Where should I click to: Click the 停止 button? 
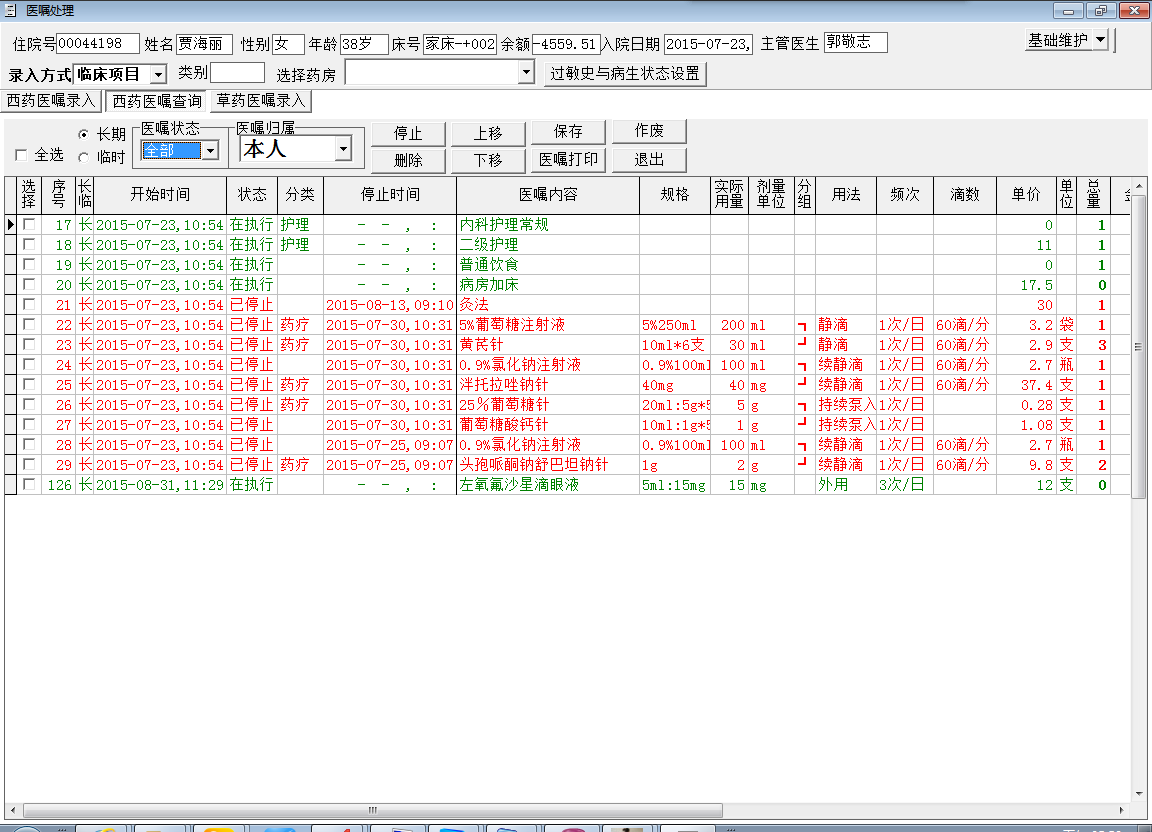(408, 133)
